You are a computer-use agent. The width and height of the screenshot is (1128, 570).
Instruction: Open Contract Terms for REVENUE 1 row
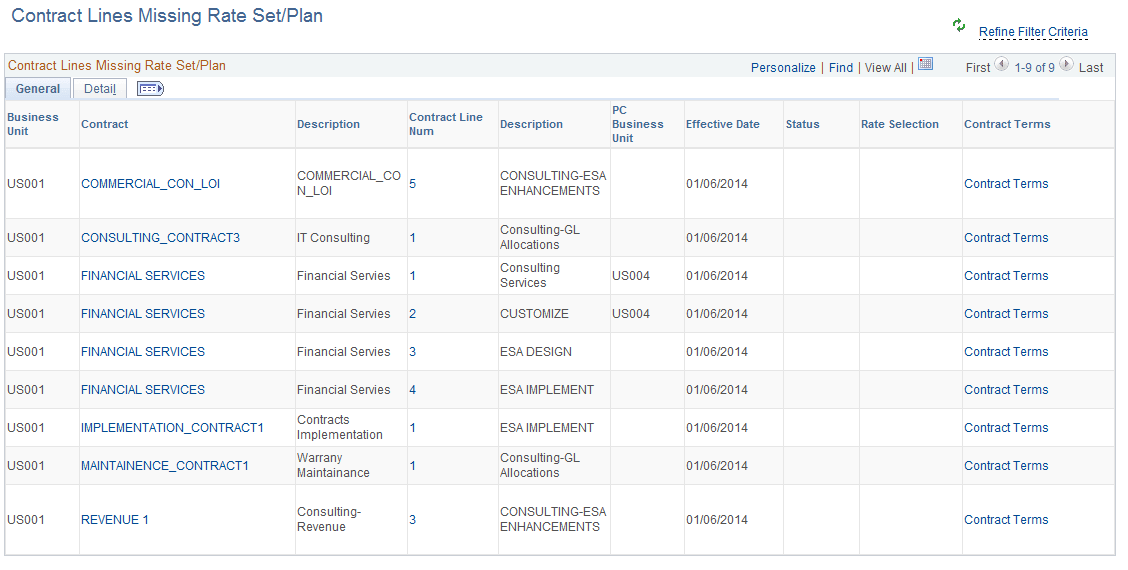point(1006,520)
